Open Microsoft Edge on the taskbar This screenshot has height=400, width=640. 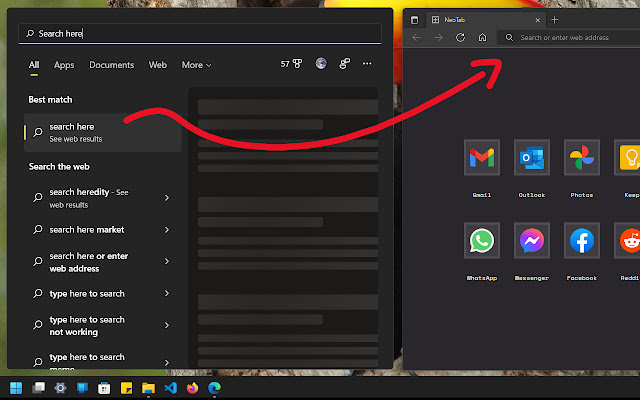(214, 388)
